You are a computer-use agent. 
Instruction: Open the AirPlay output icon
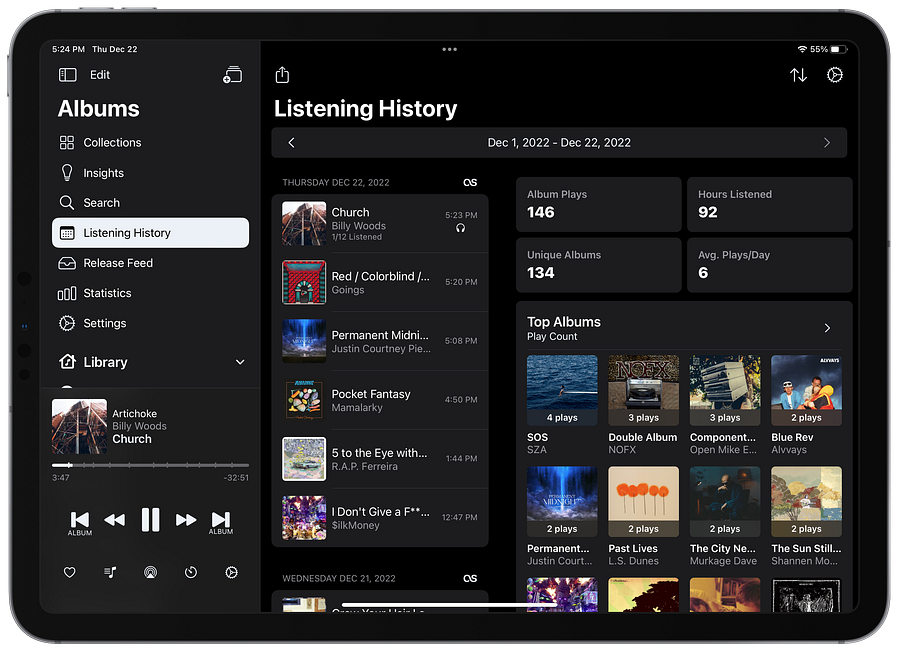pos(150,572)
